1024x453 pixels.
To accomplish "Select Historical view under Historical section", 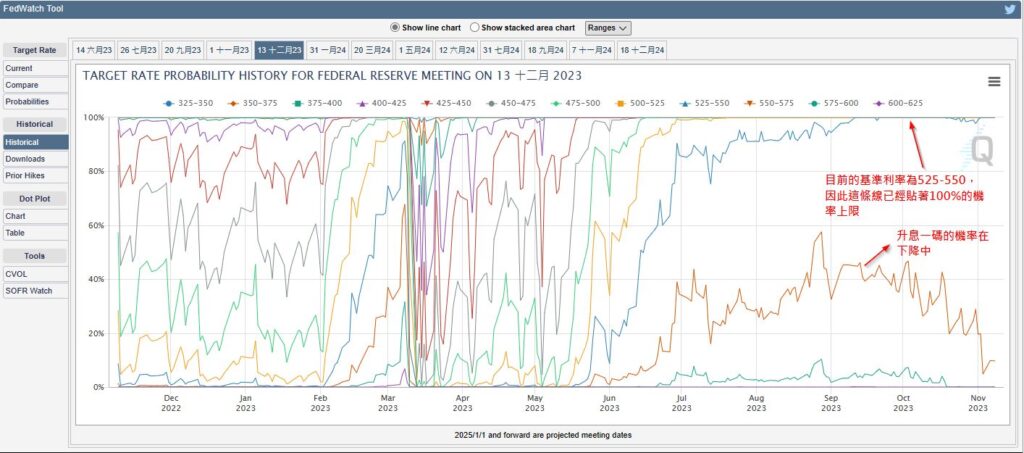I will point(35,142).
